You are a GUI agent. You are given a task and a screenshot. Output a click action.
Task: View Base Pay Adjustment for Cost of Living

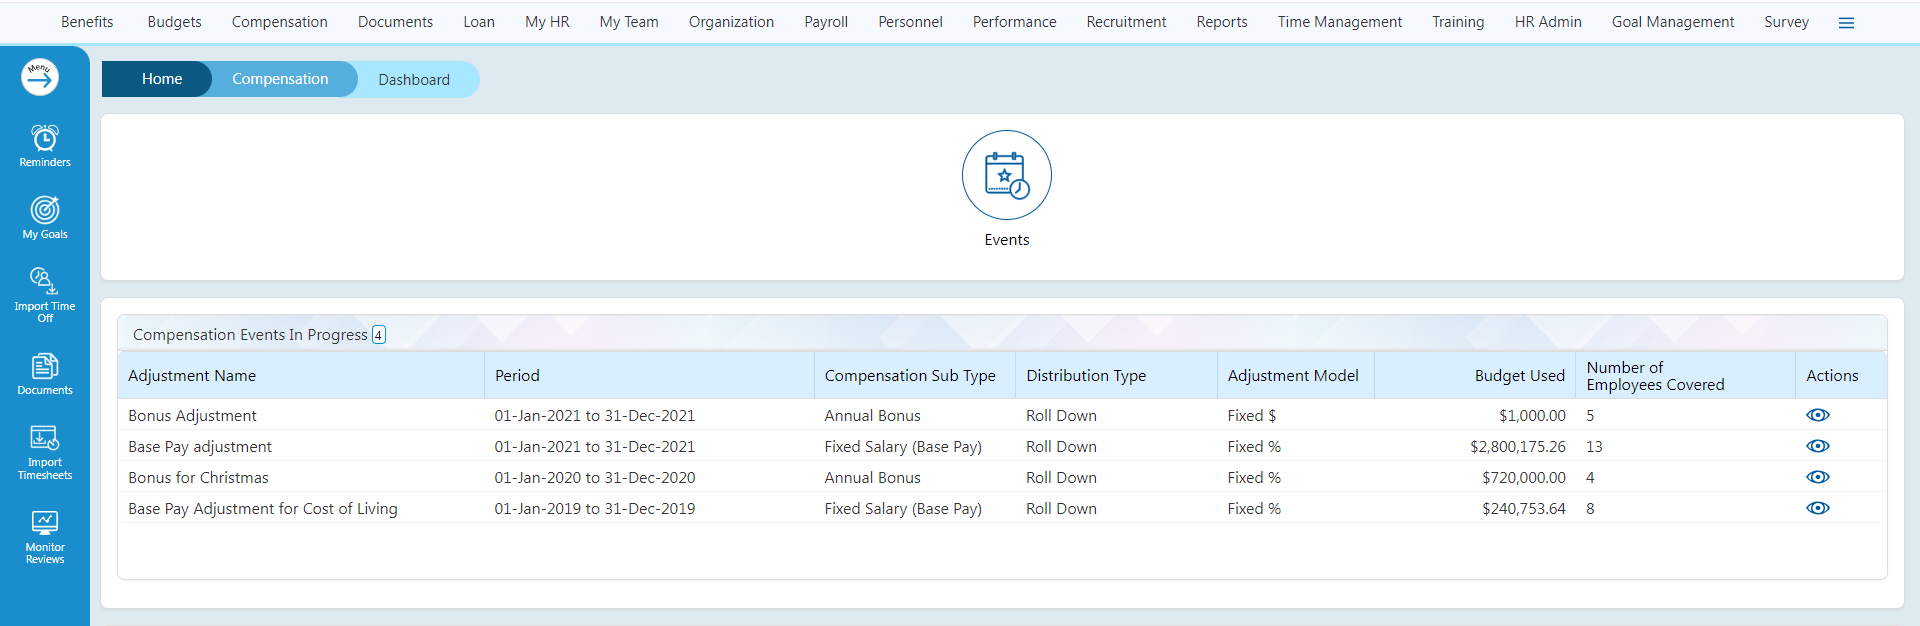[1817, 508]
